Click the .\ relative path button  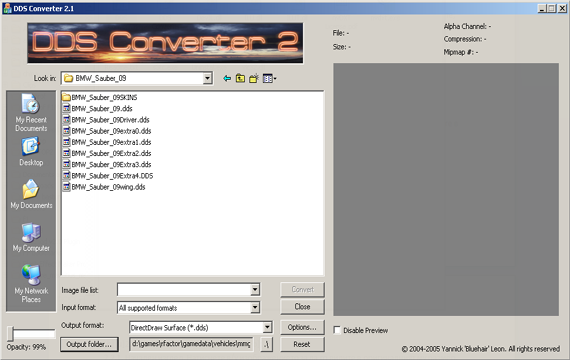[266, 344]
